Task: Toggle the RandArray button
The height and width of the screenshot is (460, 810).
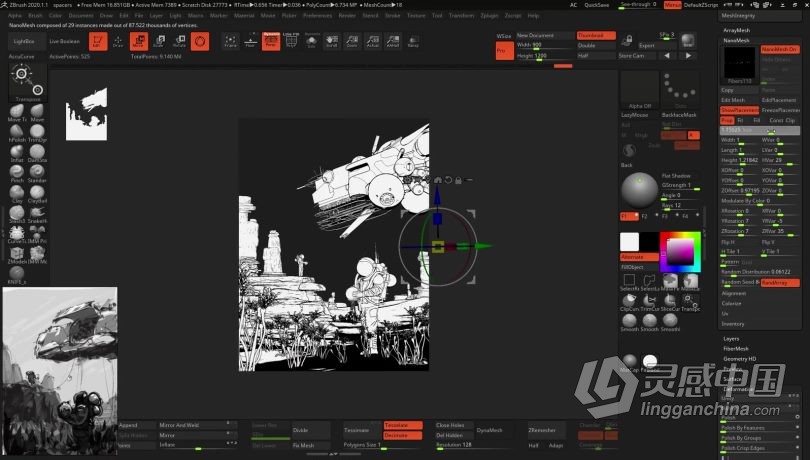Action: 780,283
